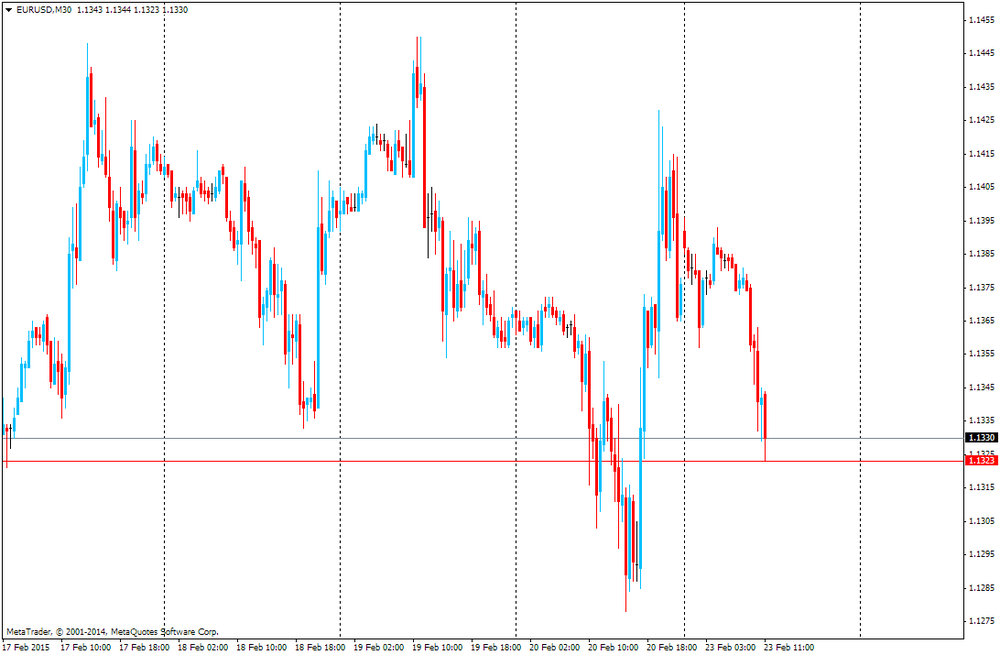
Task: Click the 18 Feb 02:00 time label
Action: 203,647
